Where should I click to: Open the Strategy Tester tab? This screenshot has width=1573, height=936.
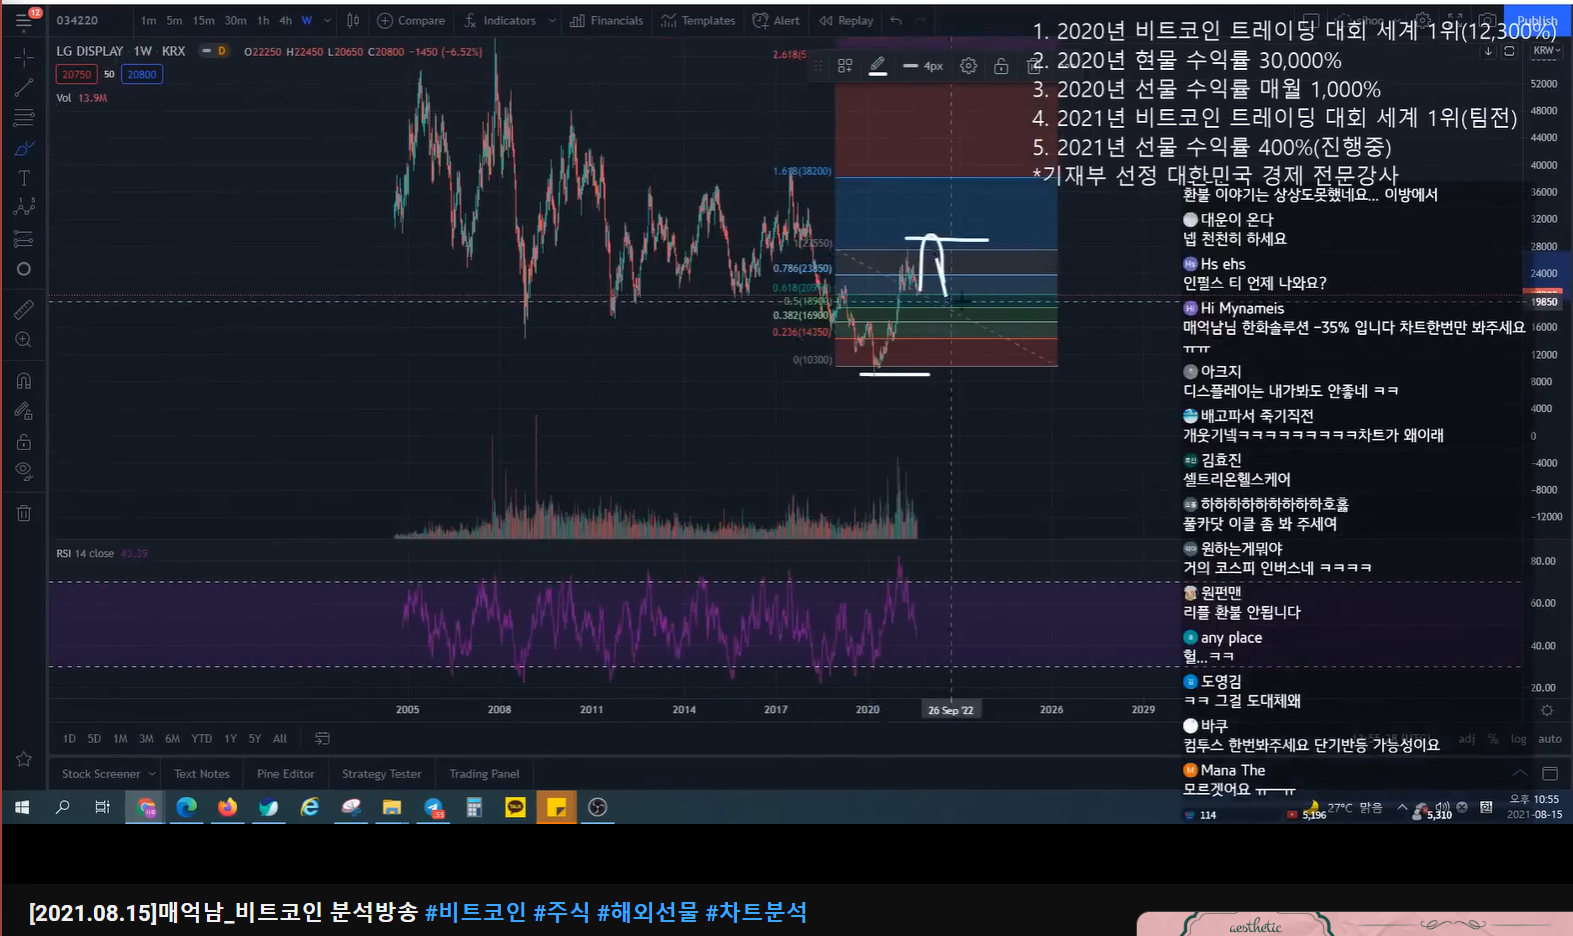[x=382, y=774]
